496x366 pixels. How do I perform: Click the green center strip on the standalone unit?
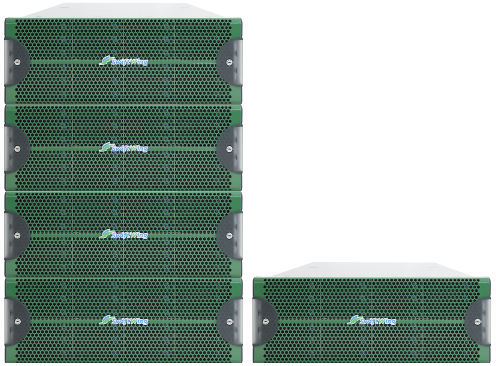pos(372,322)
